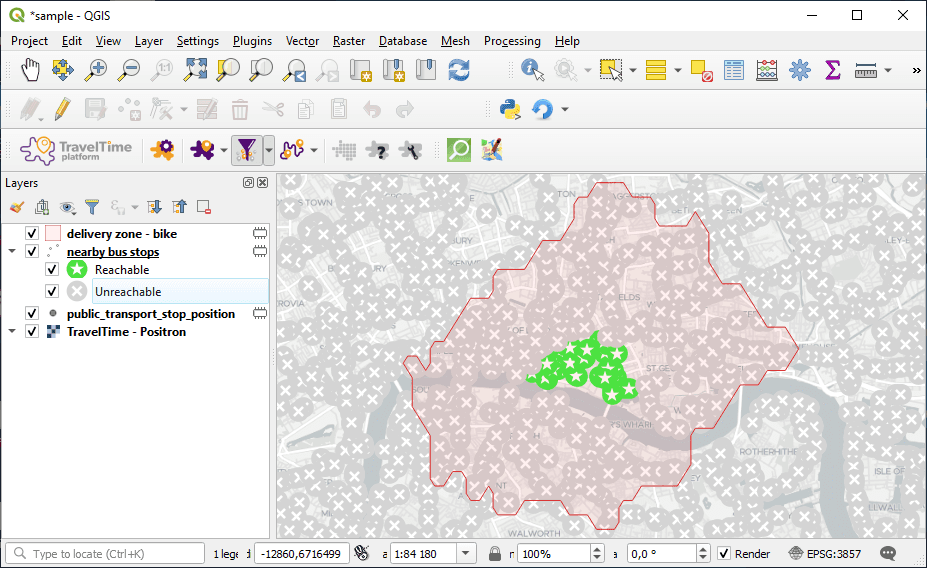
Task: Uncheck the delivery zone - bike layer
Action: pyautogui.click(x=32, y=233)
